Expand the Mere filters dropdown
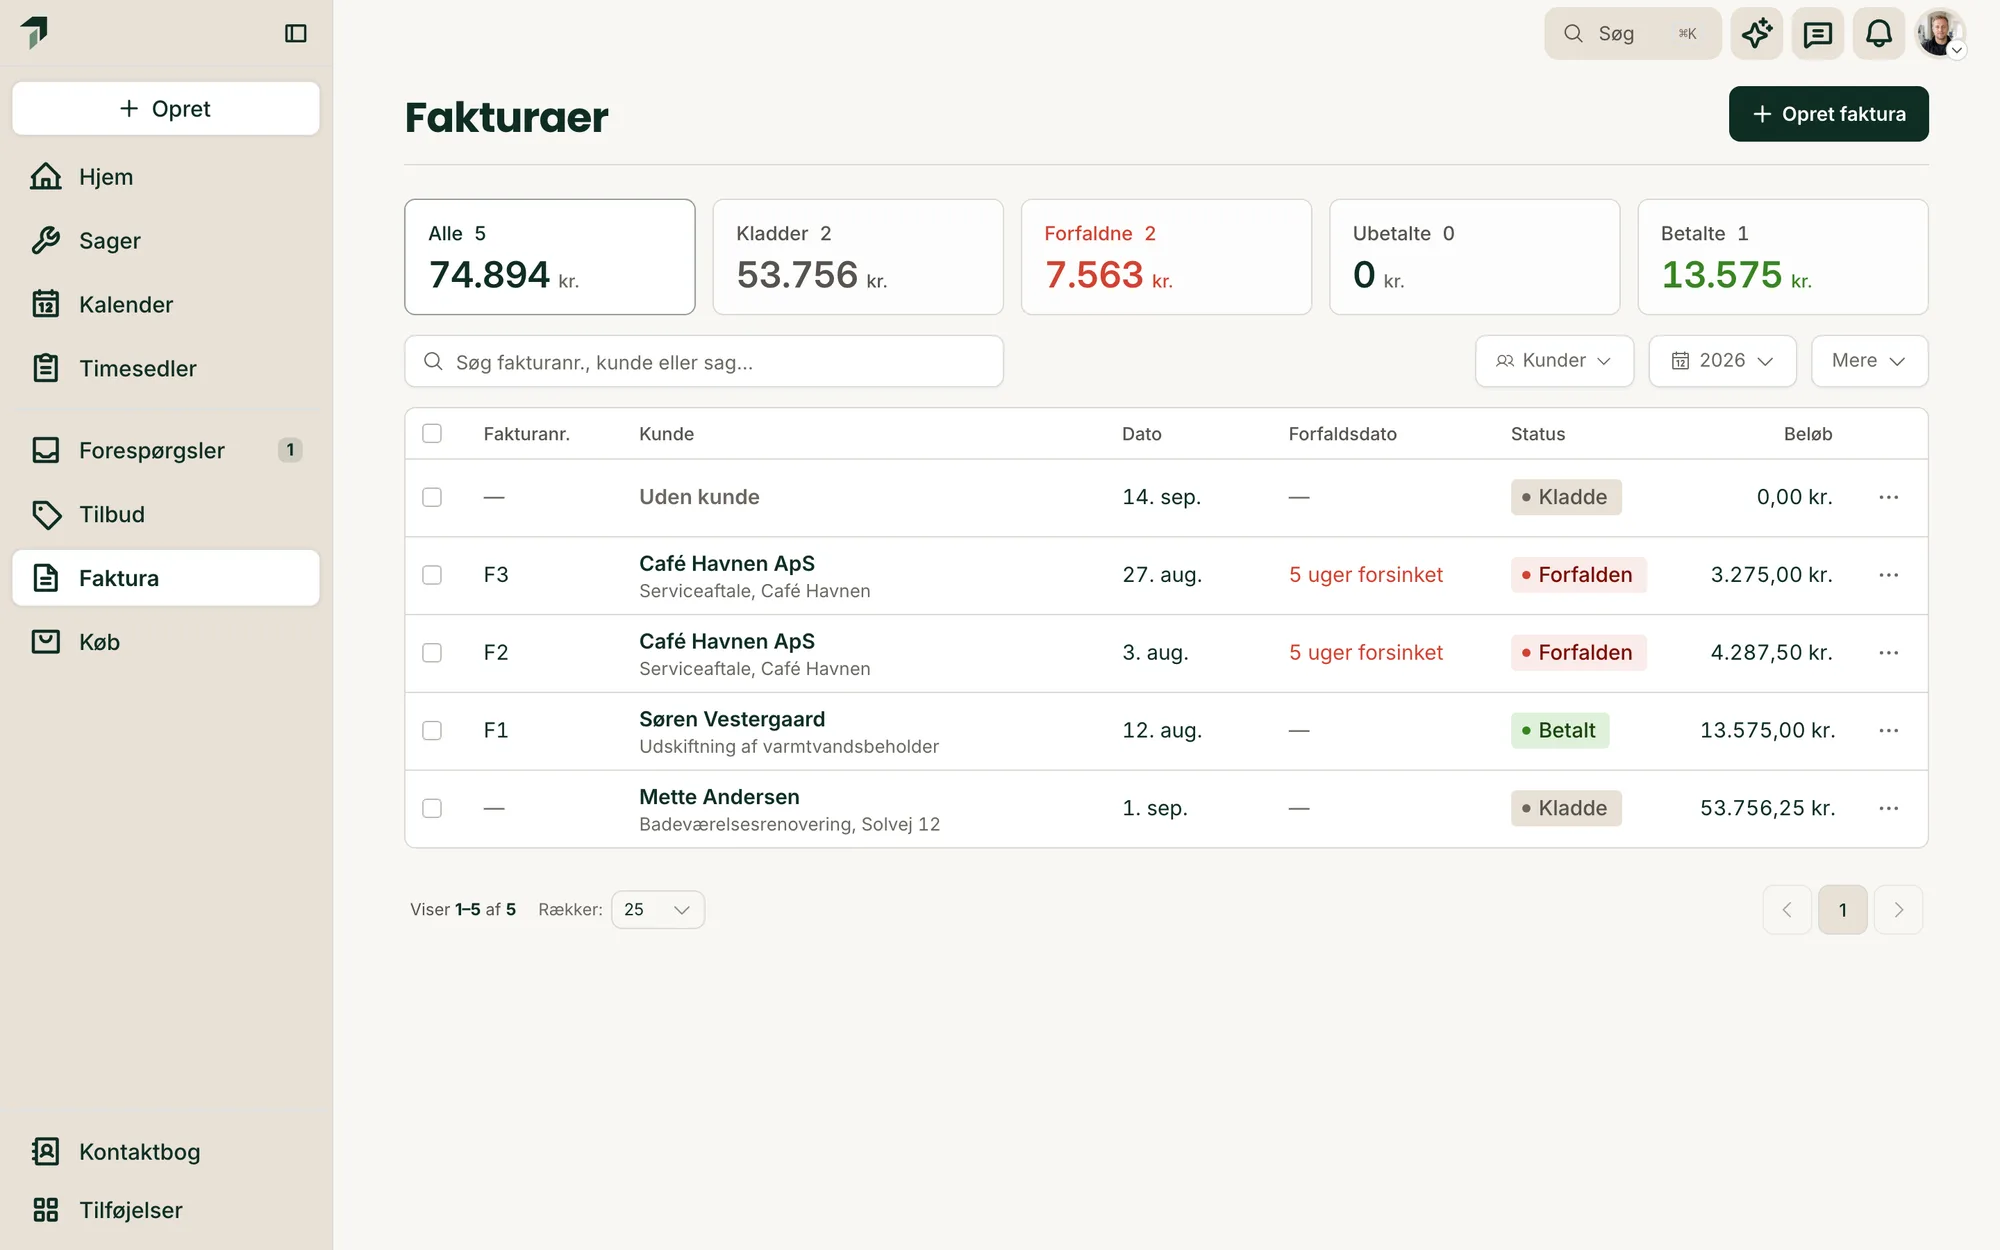This screenshot has width=2000, height=1250. coord(1869,361)
